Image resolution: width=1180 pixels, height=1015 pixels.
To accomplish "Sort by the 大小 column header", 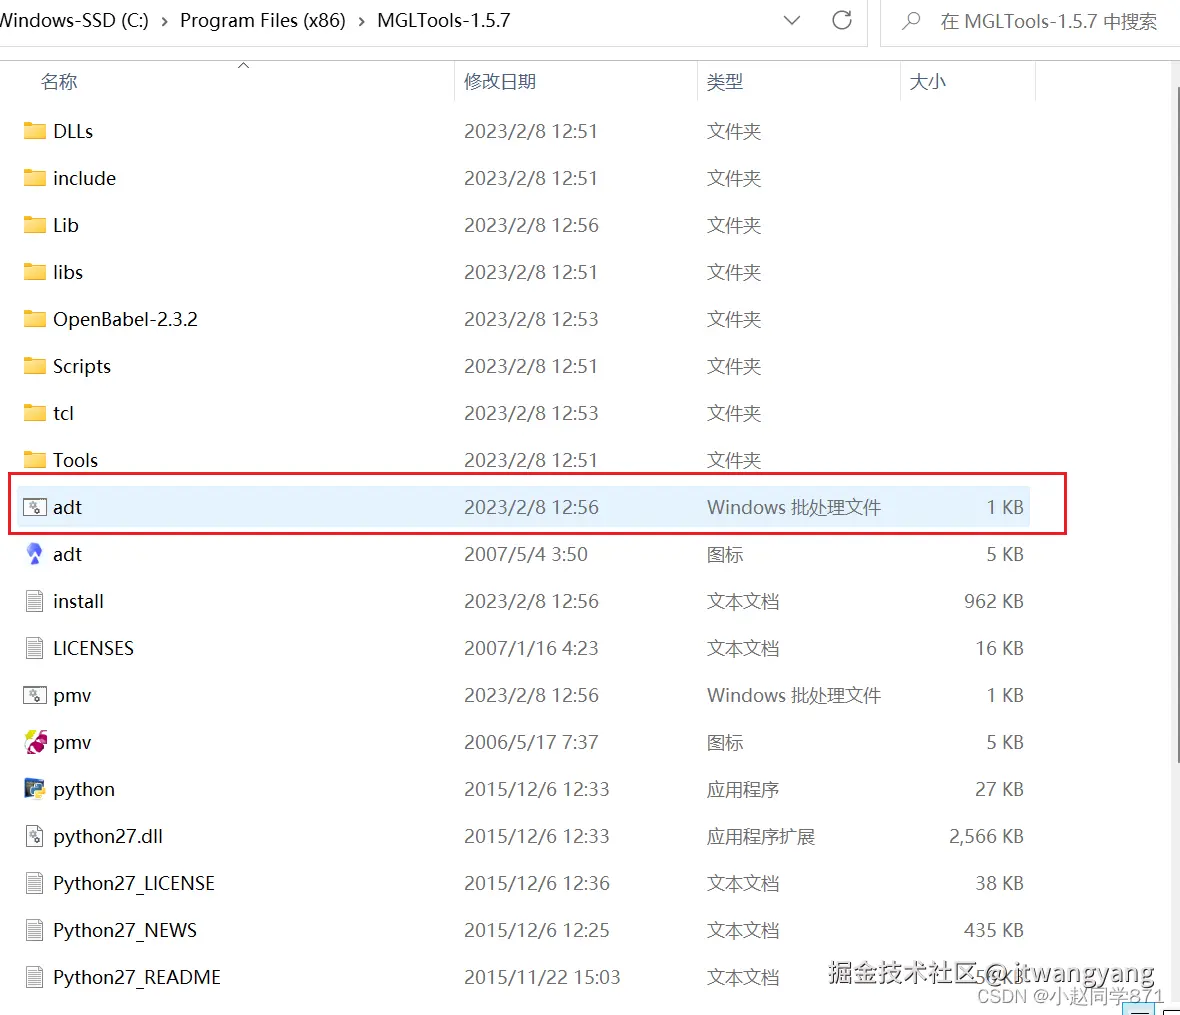I will (927, 81).
